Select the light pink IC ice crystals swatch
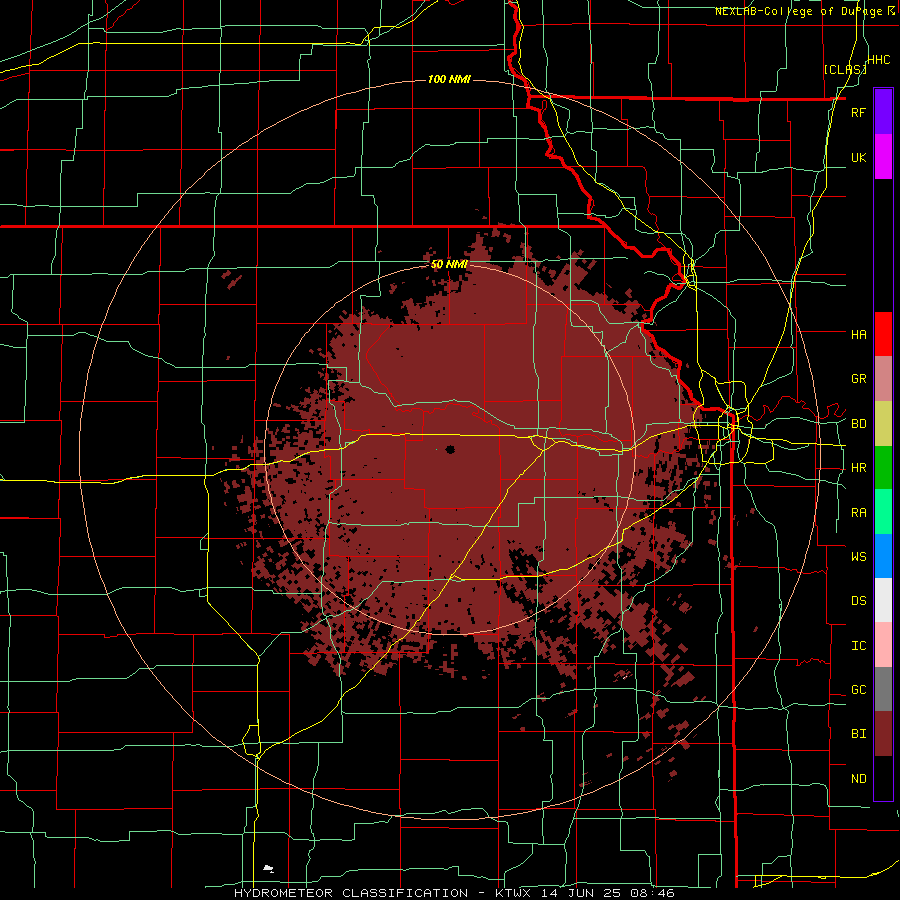The image size is (900, 900). (x=883, y=645)
